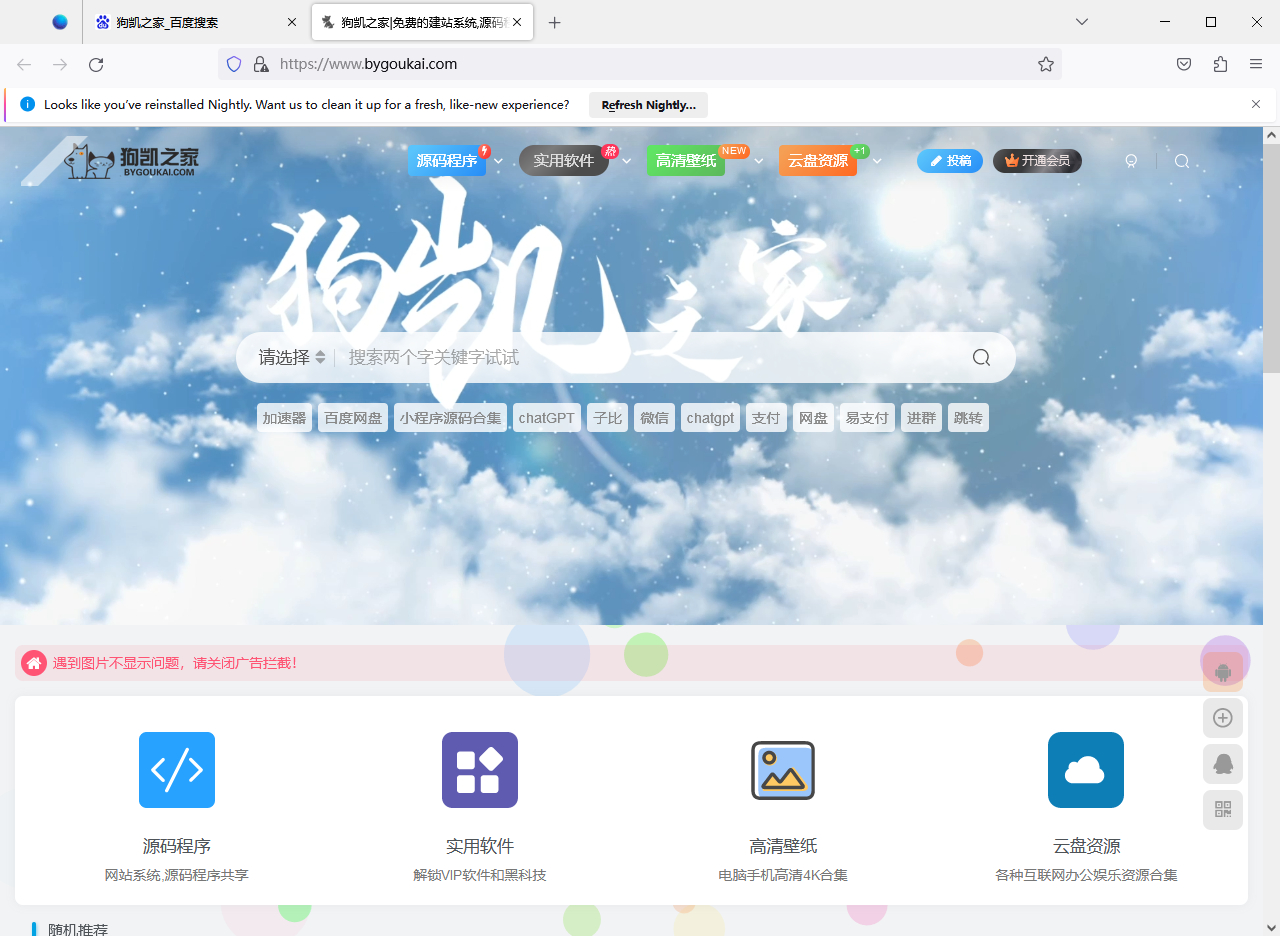
Task: Click the 网盘 search tag
Action: click(x=814, y=418)
